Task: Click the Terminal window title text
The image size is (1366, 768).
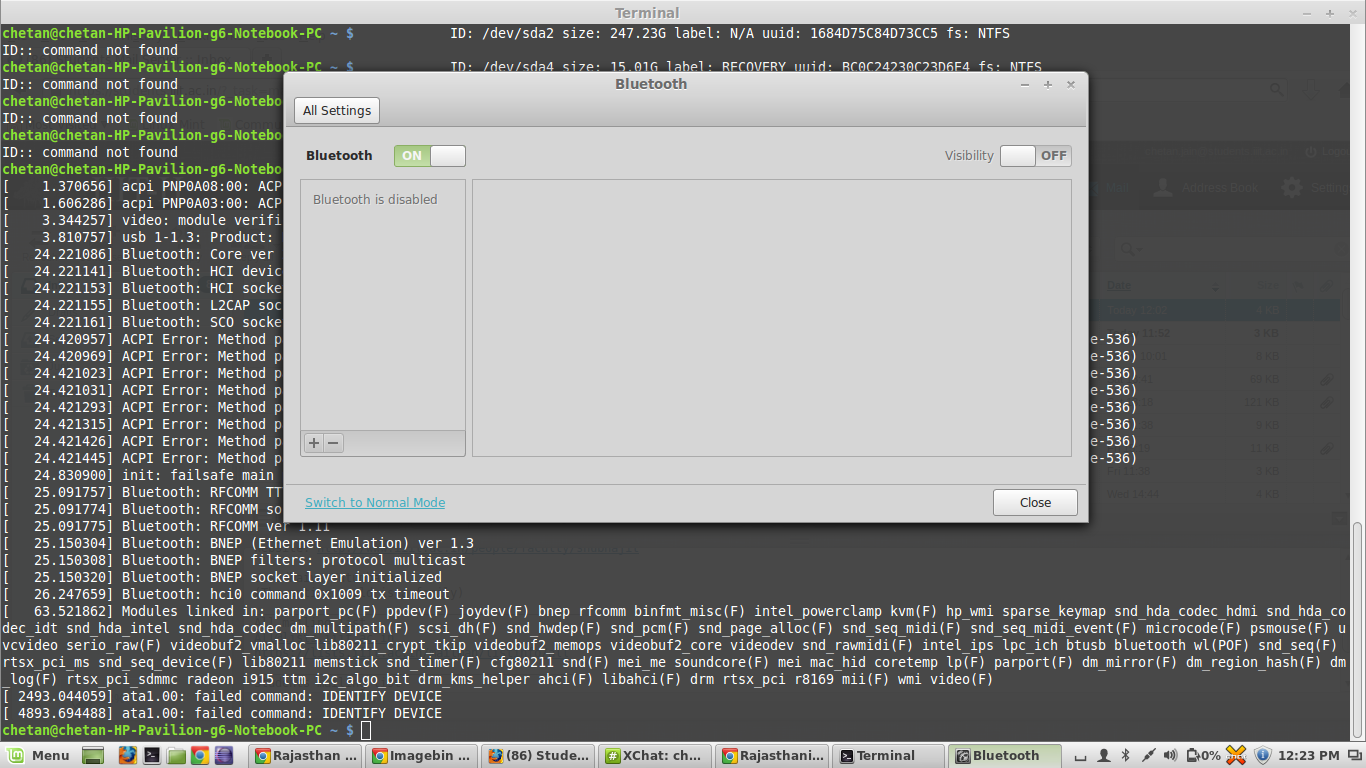Action: 647,13
